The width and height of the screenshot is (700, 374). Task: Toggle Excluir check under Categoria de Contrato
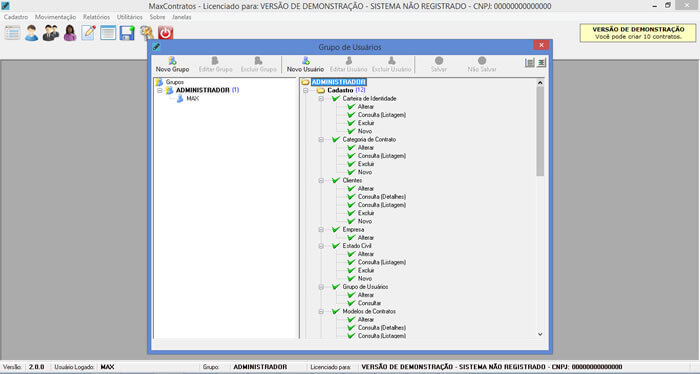tap(351, 164)
